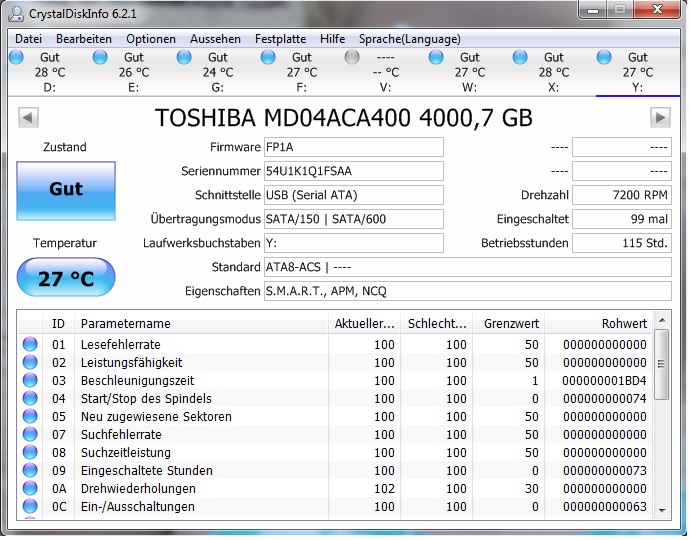Screen dimensions: 691x540
Task: Select drive Y: status orb
Action: click(x=604, y=57)
